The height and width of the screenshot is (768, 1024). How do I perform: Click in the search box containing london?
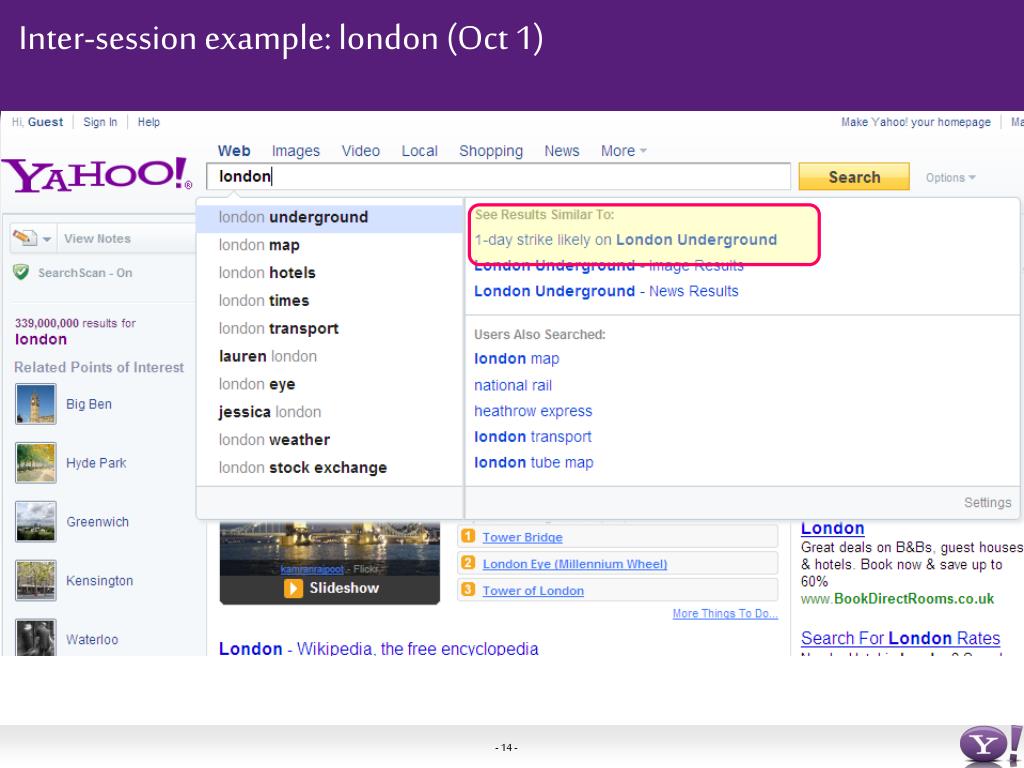(x=498, y=176)
